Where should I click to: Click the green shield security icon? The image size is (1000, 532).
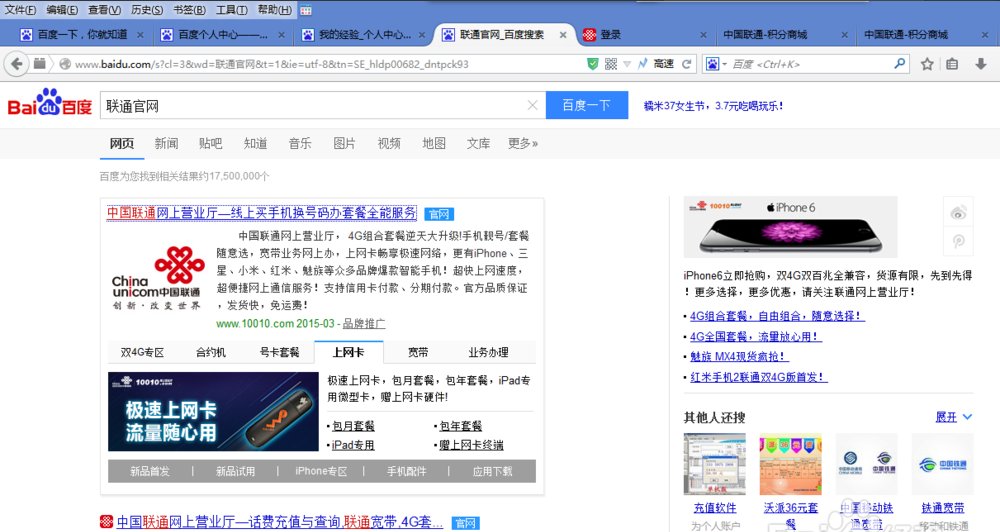[592, 64]
